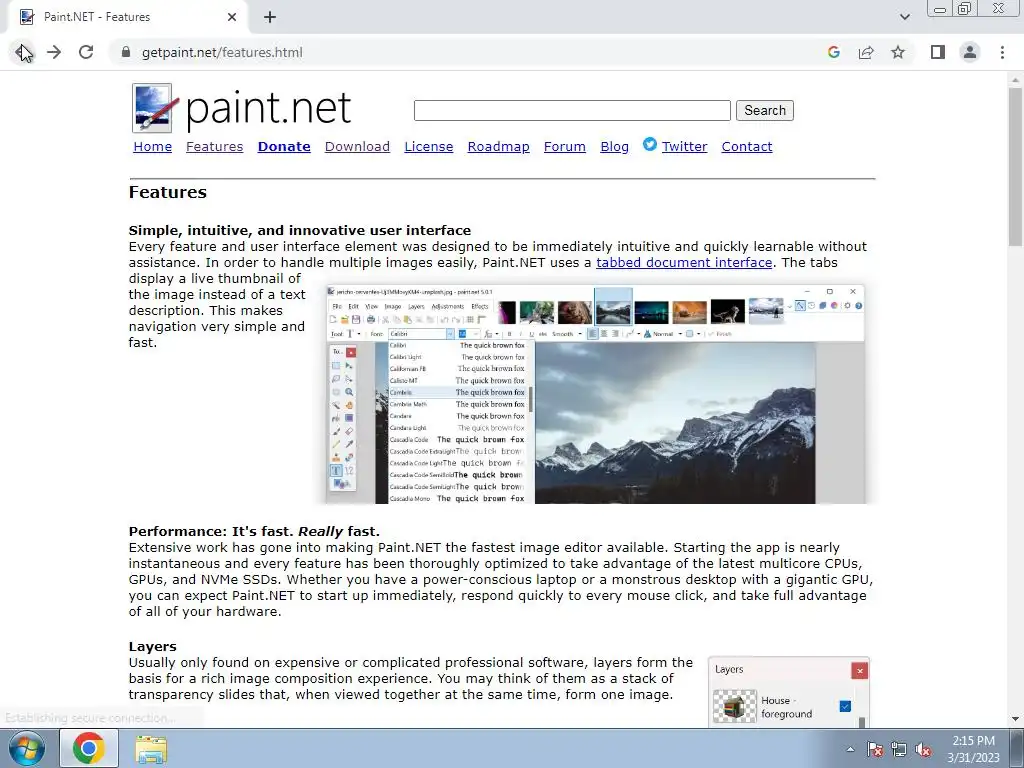The height and width of the screenshot is (768, 1024).
Task: Close the Paint.NET - Features tab
Action: click(232, 17)
